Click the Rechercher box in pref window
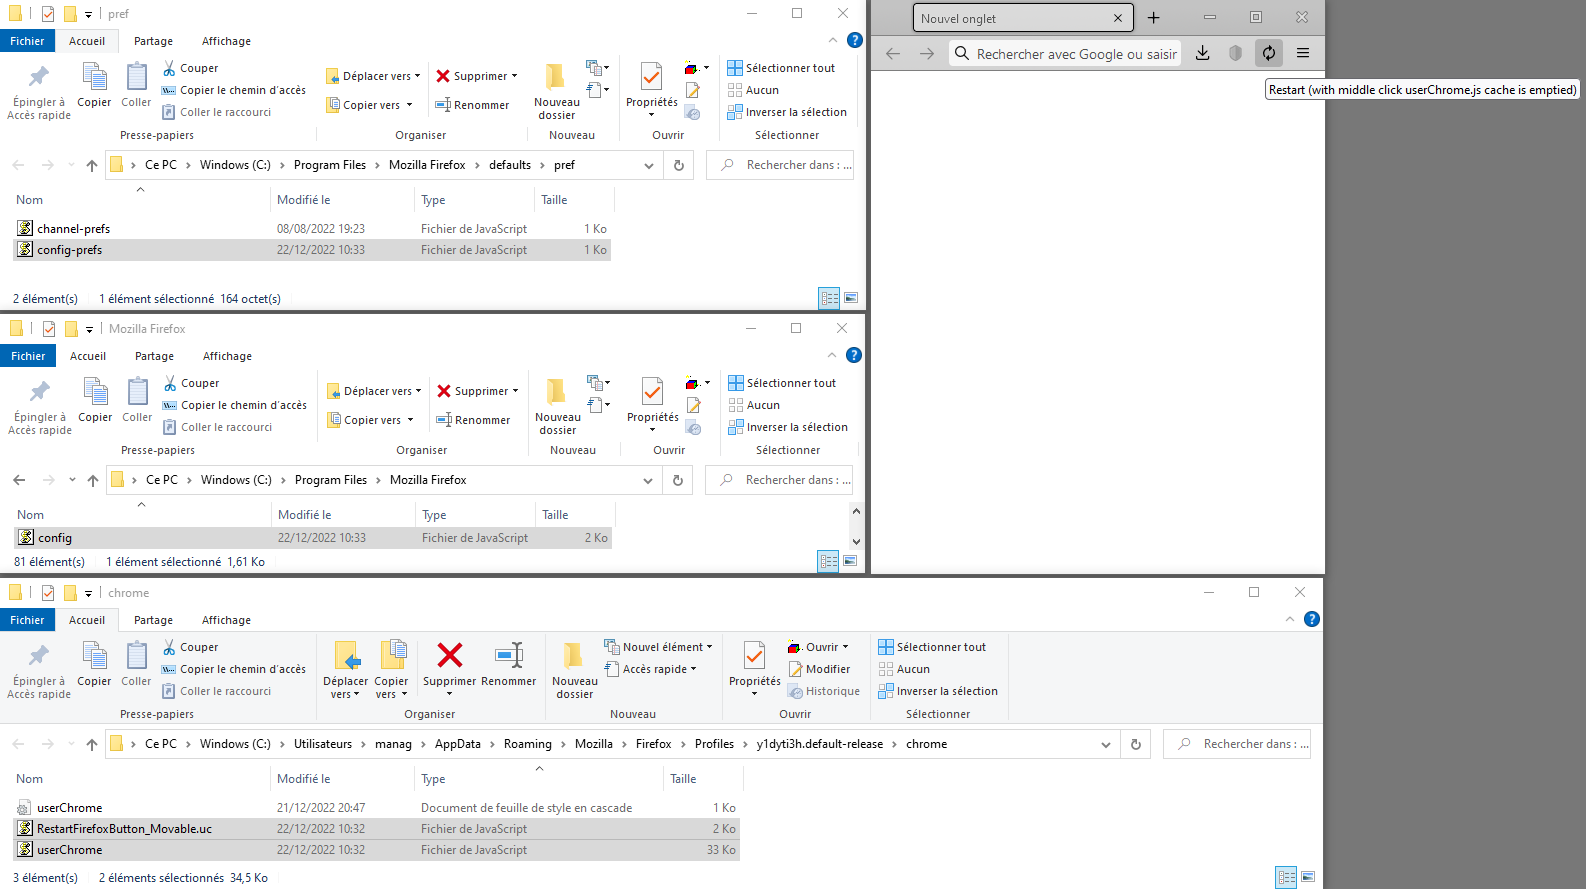Screen dimensions: 1586x889 pyautogui.click(x=780, y=165)
